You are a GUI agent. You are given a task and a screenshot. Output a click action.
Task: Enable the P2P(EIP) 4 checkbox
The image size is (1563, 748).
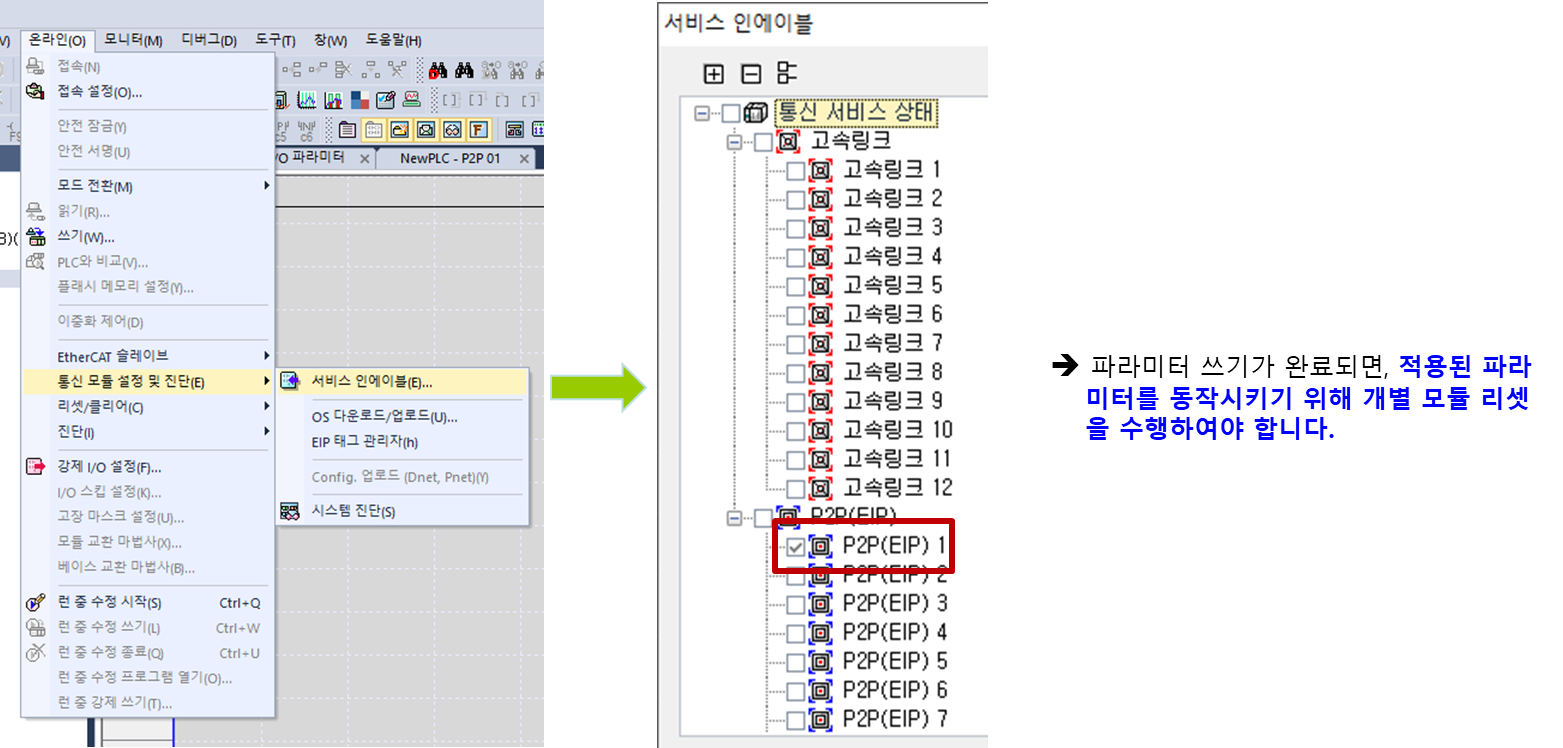click(795, 633)
